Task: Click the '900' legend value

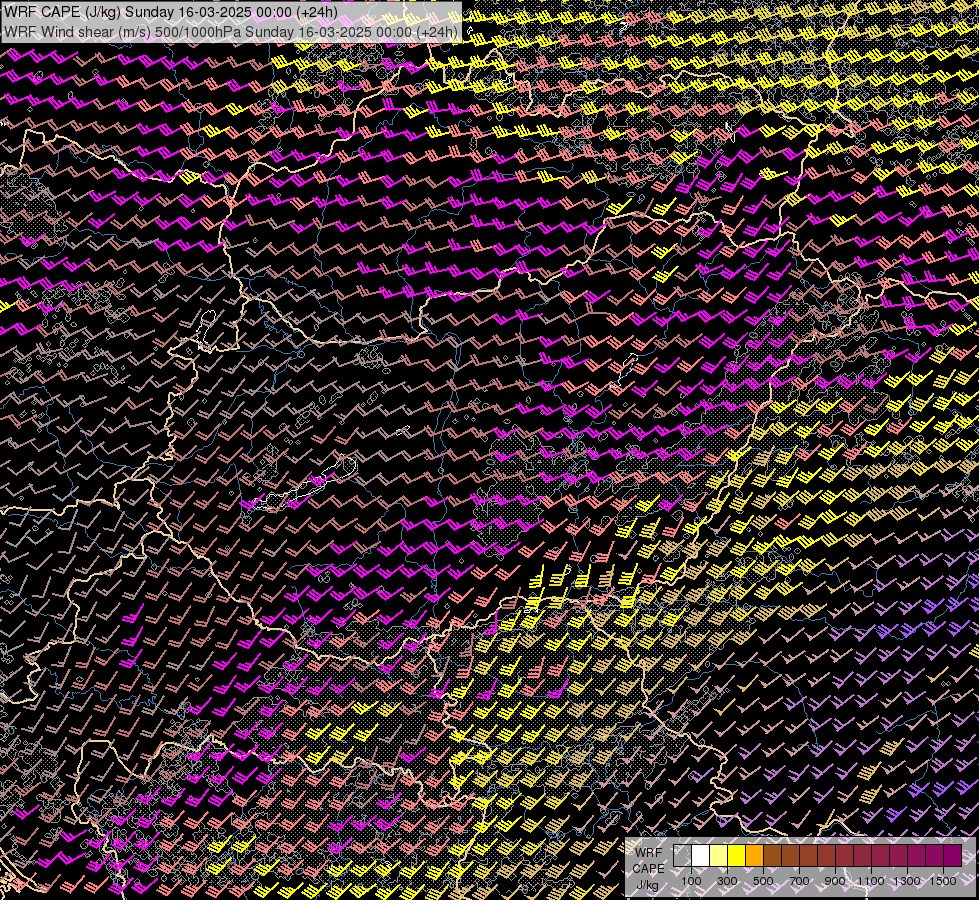Action: pyautogui.click(x=835, y=881)
